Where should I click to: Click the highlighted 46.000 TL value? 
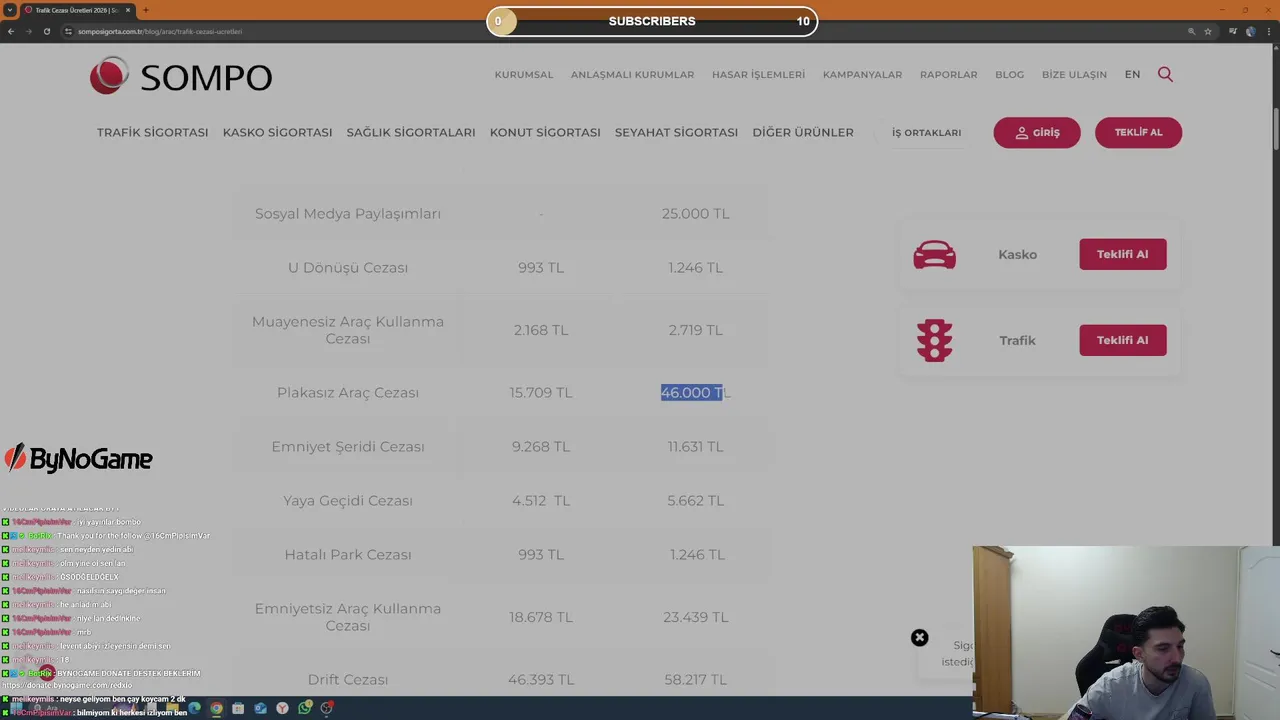pos(694,393)
